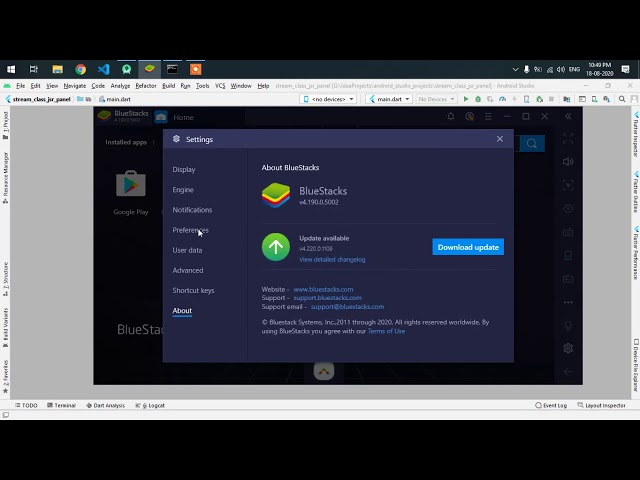
Task: Click the Chrome icon in taskbar
Action: tap(80, 69)
